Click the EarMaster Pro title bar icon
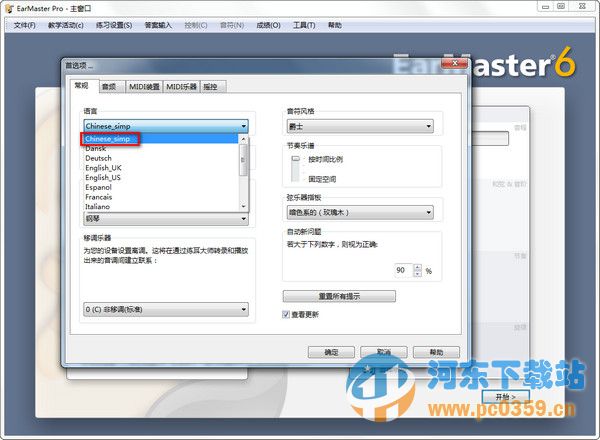 9,8
